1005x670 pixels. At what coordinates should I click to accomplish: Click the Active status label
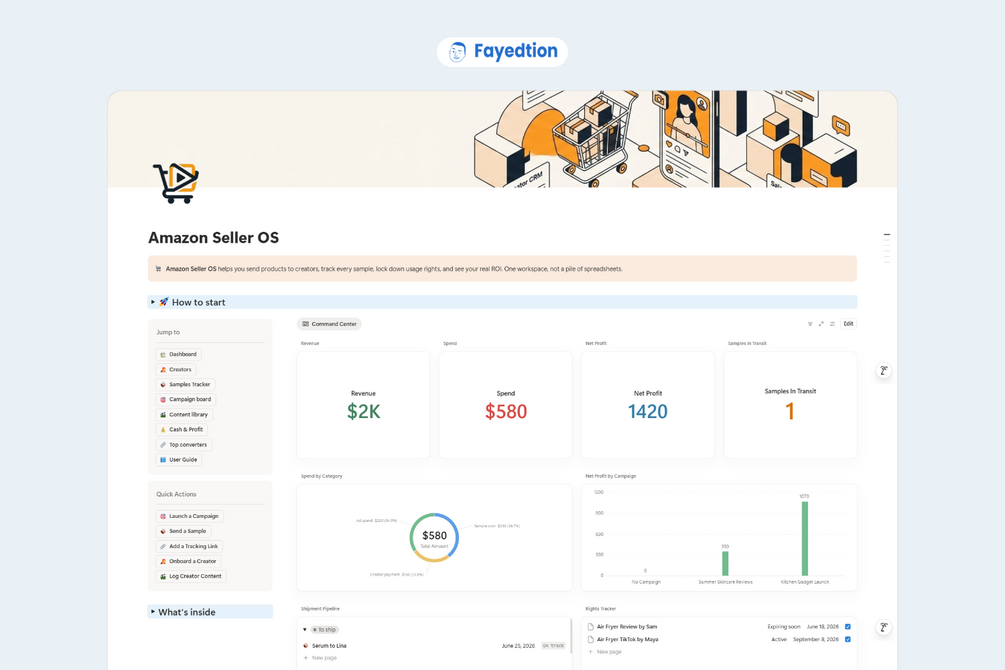click(779, 639)
